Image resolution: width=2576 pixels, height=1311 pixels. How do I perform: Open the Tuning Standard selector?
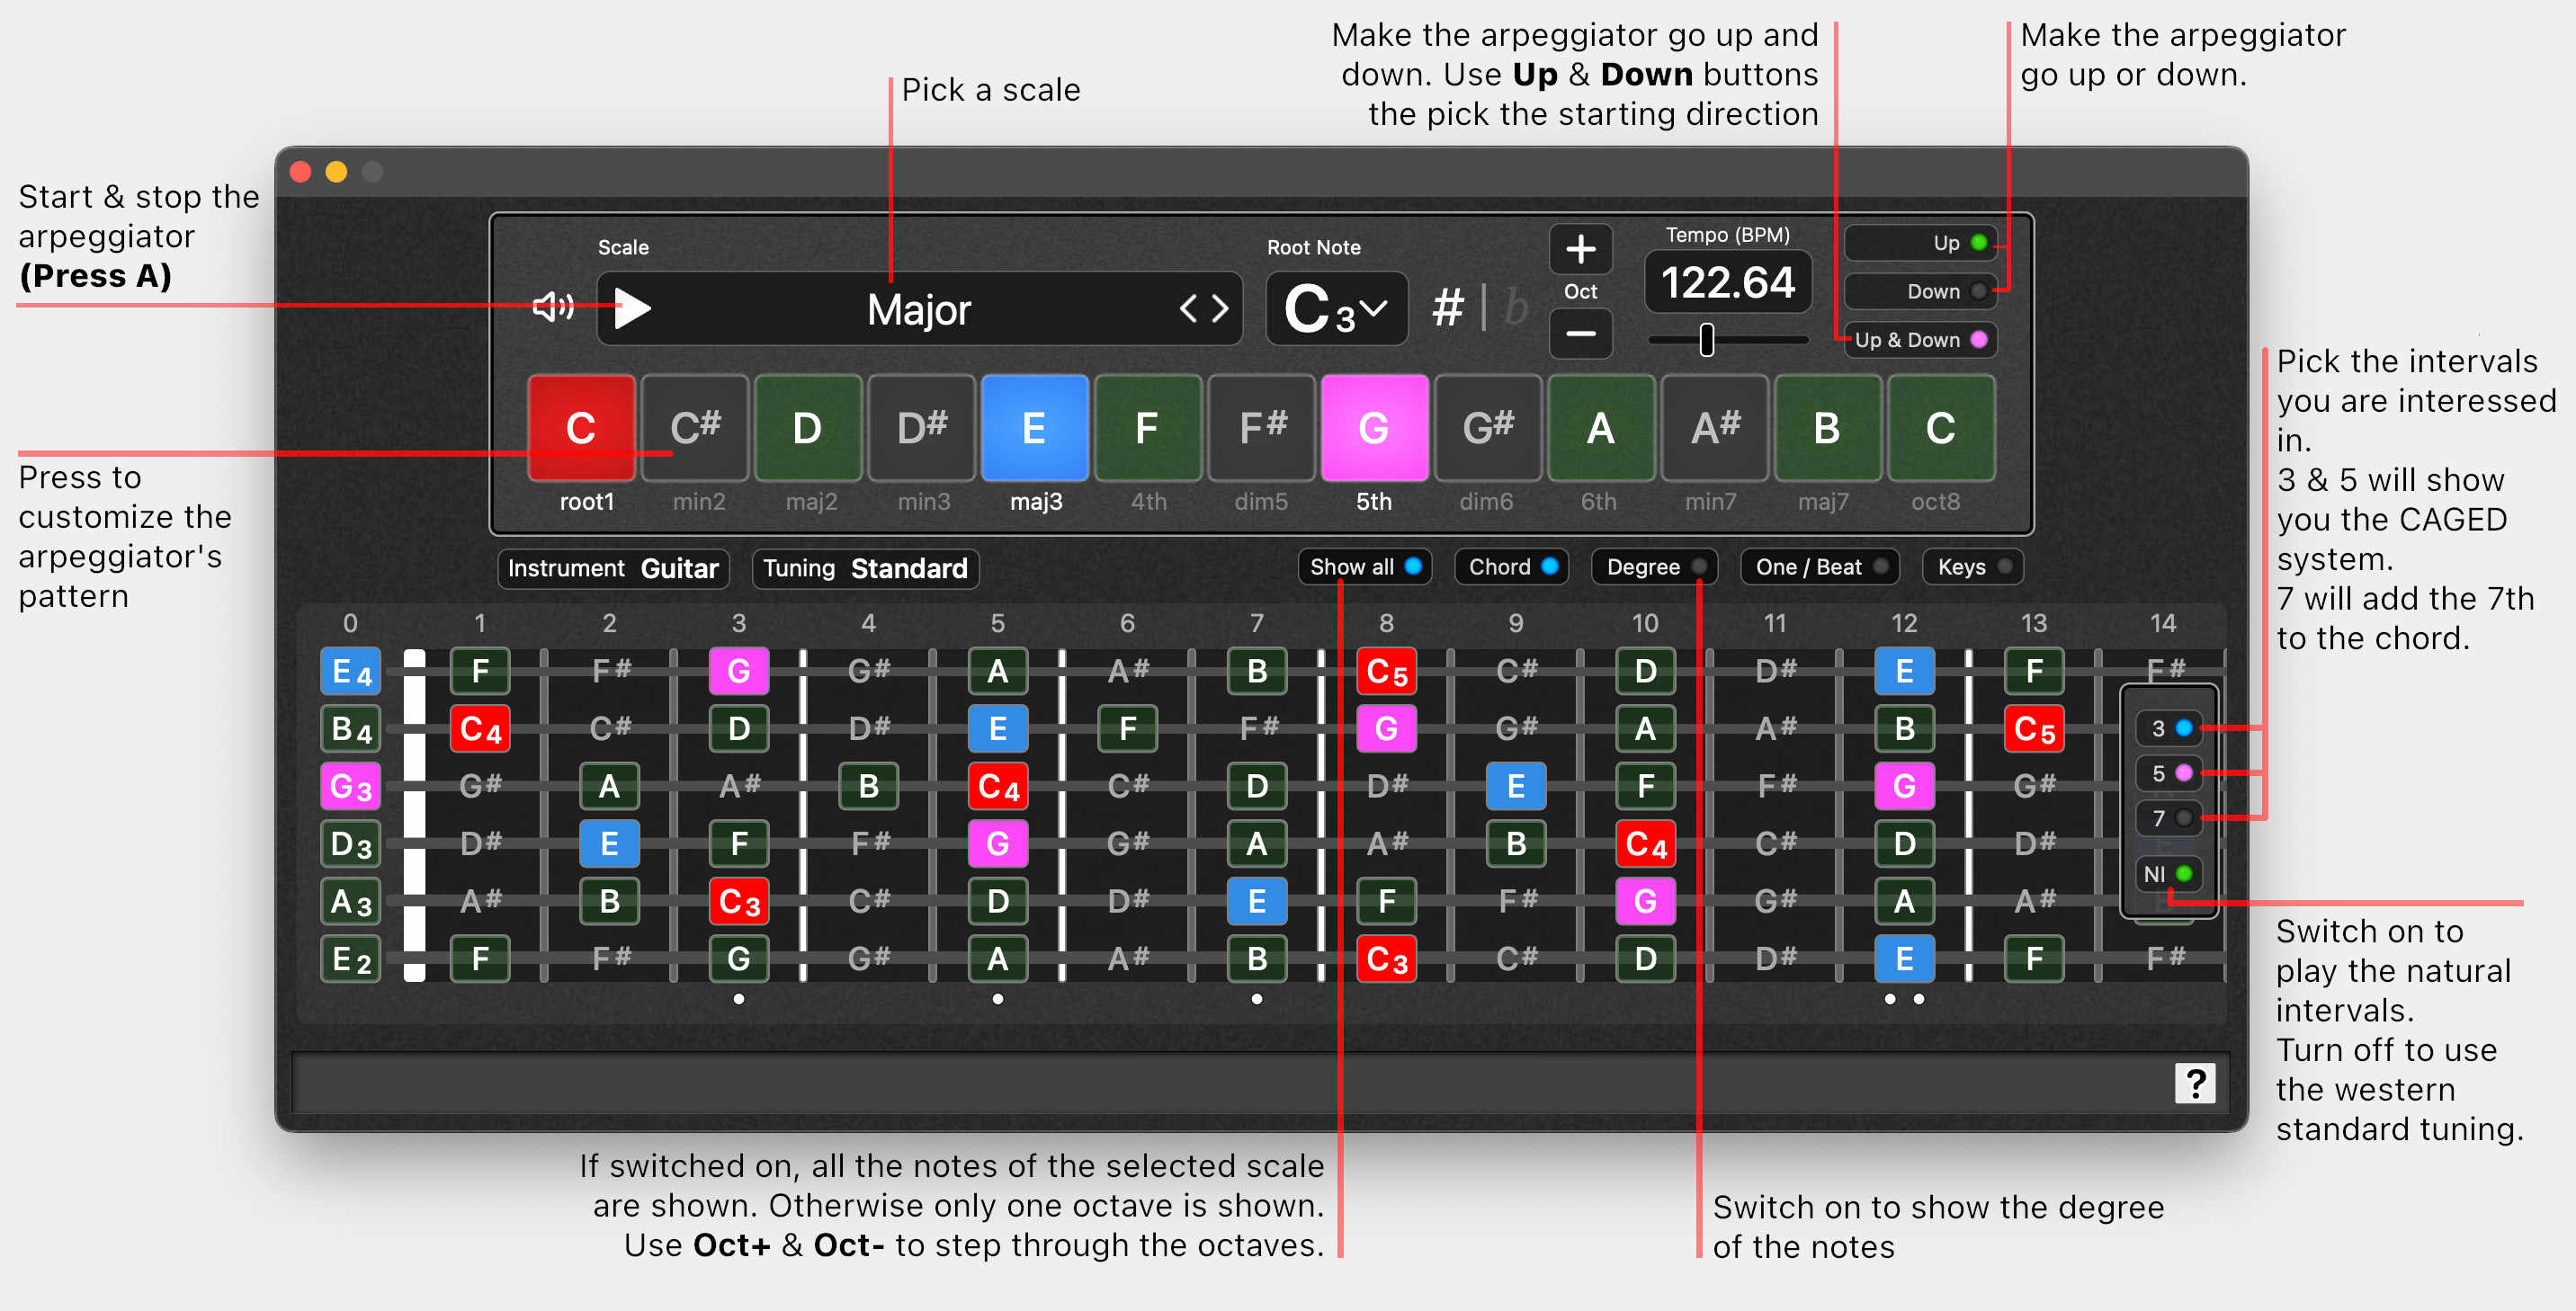pyautogui.click(x=865, y=569)
